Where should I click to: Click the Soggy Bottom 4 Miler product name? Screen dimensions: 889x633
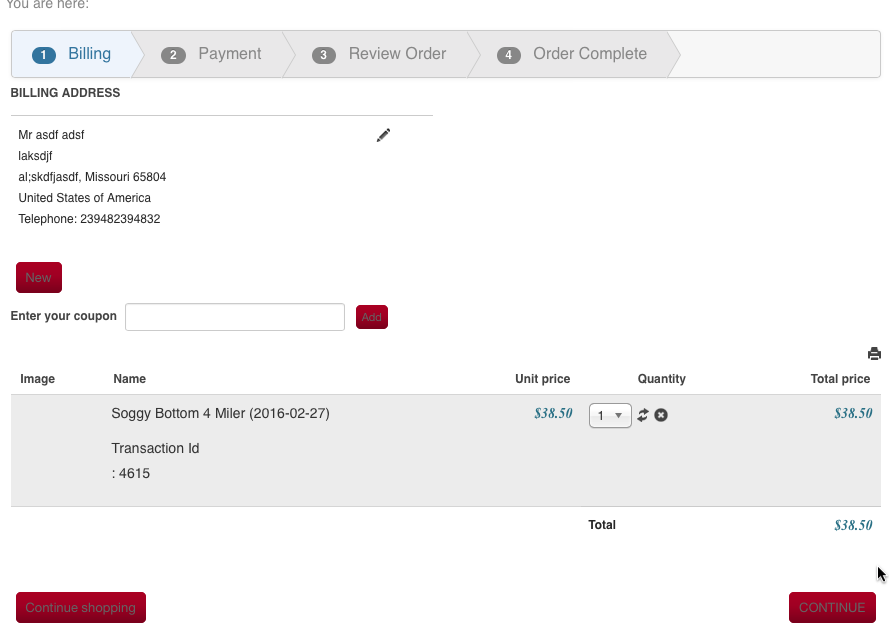(x=220, y=413)
